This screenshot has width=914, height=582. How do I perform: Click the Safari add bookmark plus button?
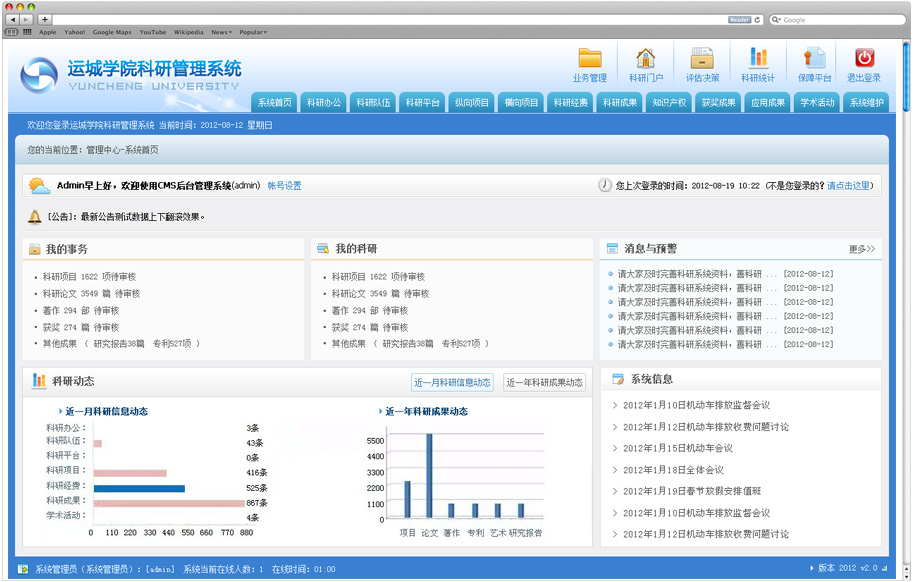pos(45,19)
